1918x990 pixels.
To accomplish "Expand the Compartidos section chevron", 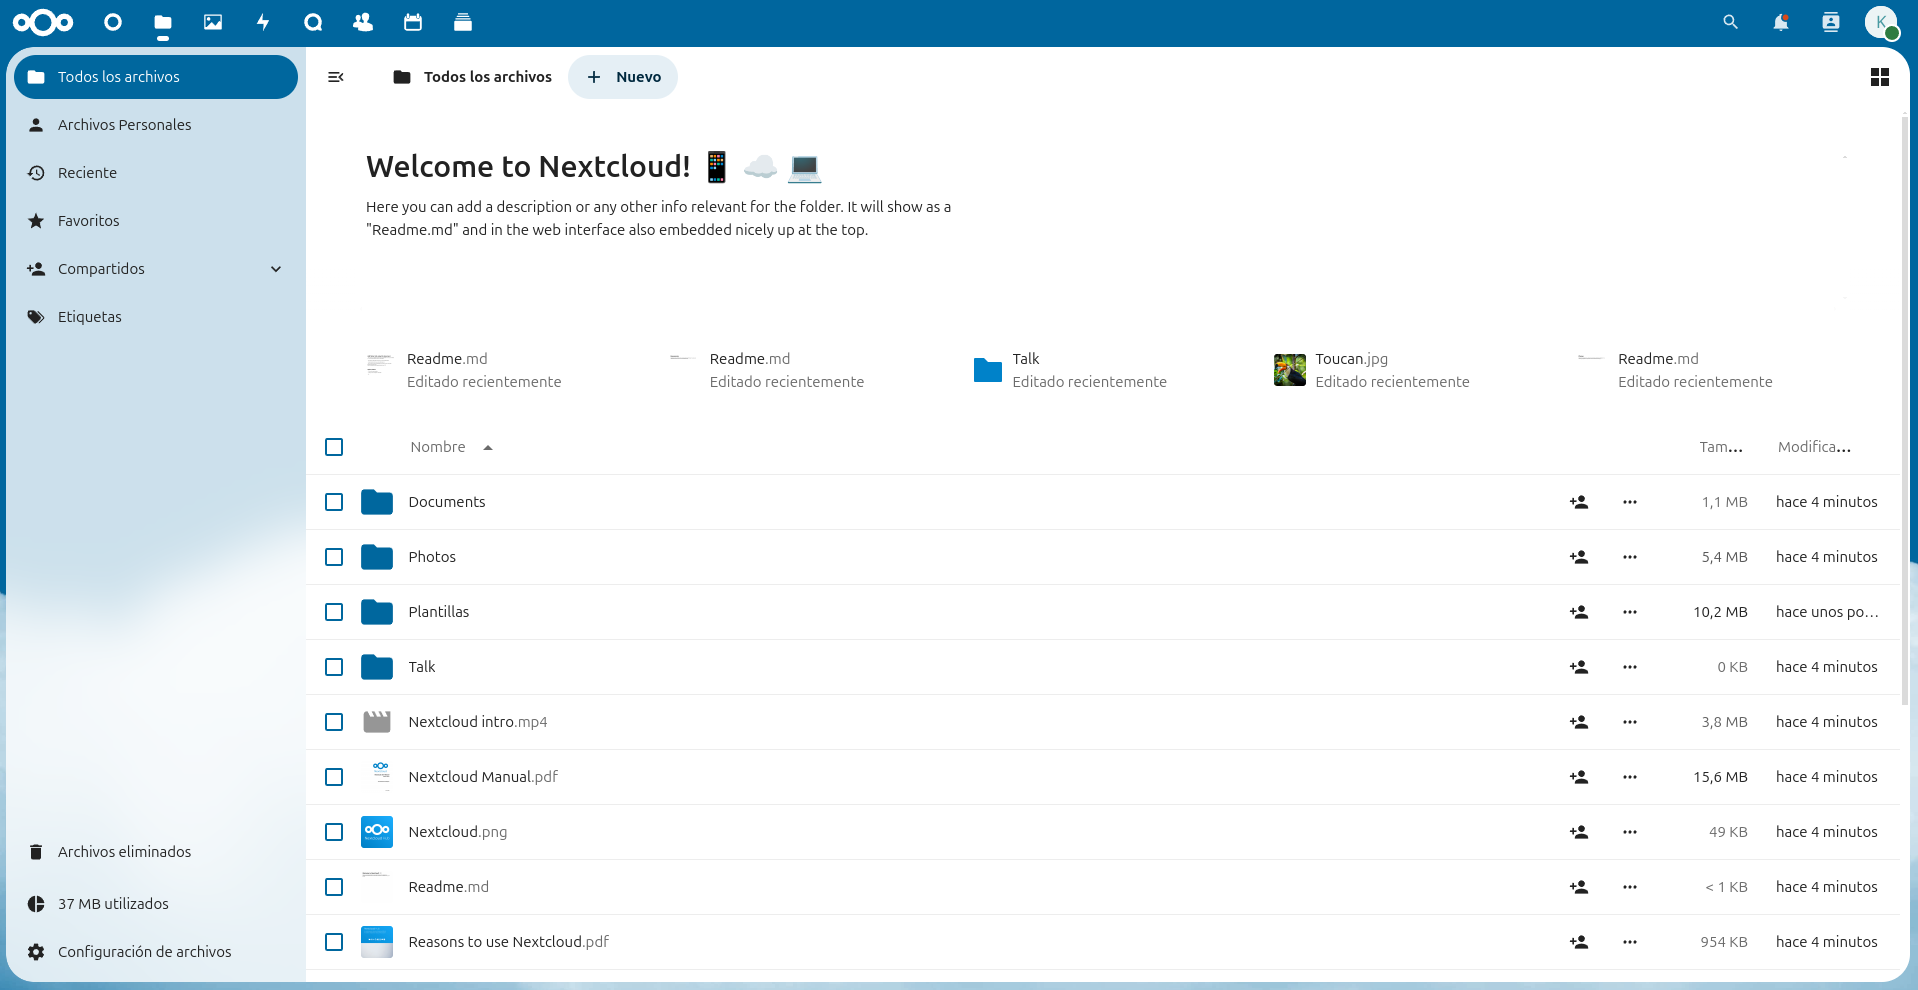I will (x=276, y=269).
